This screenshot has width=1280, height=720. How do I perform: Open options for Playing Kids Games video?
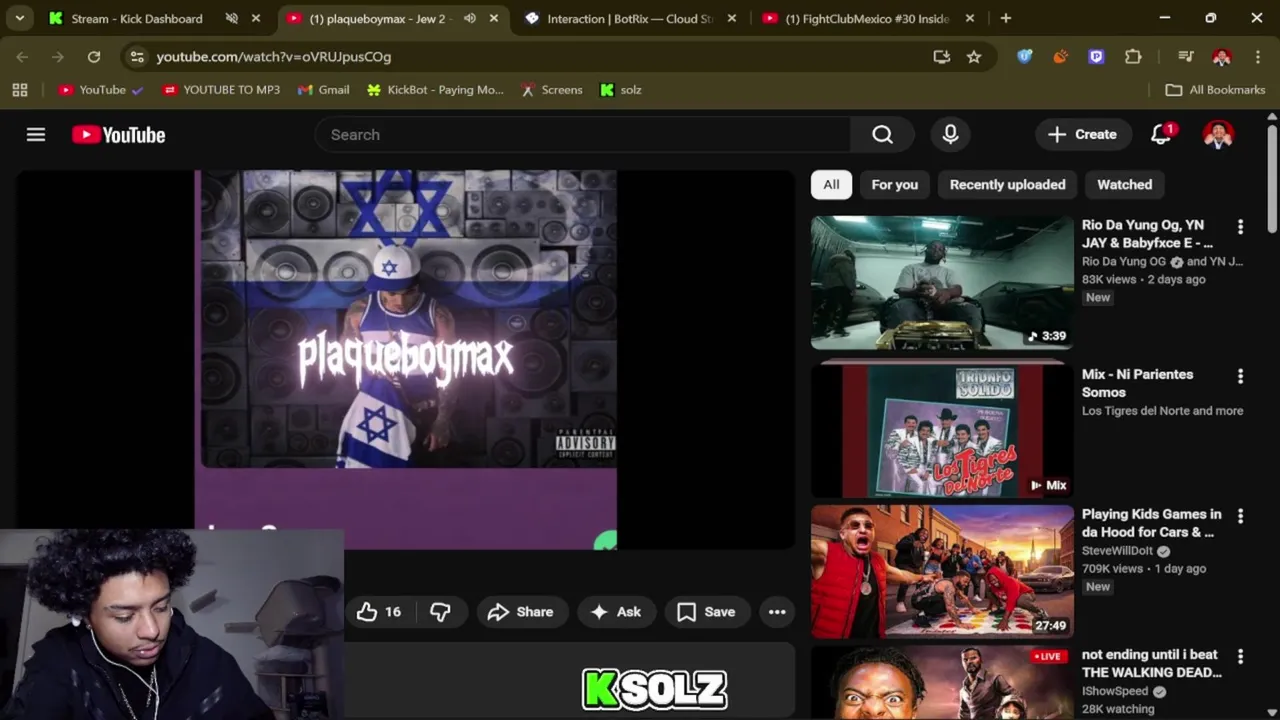[x=1240, y=516]
